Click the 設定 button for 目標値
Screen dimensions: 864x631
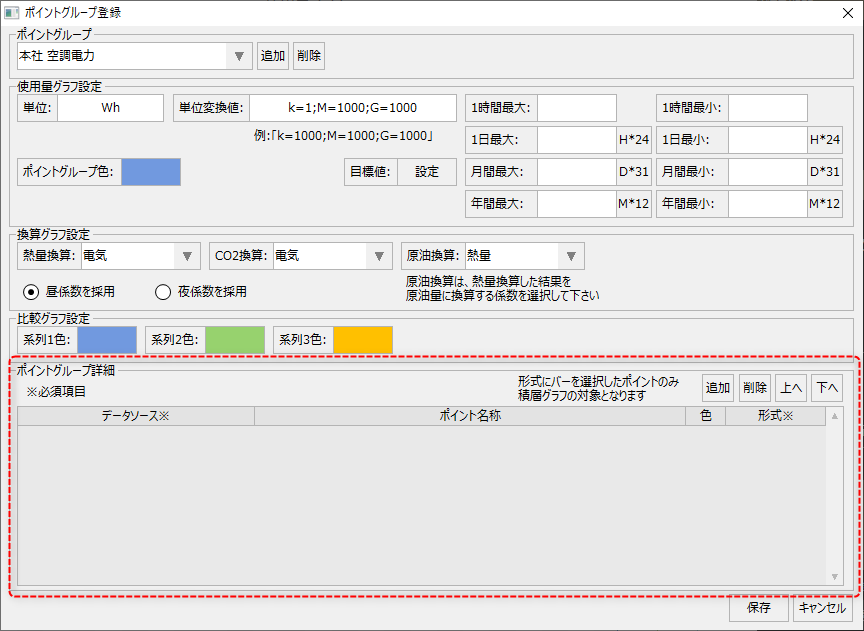point(427,172)
